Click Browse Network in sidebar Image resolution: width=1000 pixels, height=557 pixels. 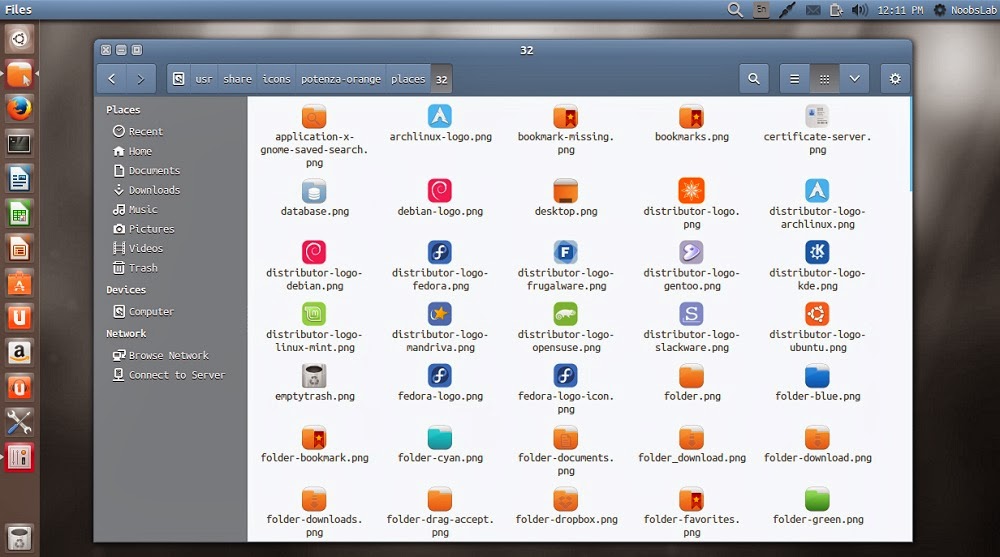161,355
